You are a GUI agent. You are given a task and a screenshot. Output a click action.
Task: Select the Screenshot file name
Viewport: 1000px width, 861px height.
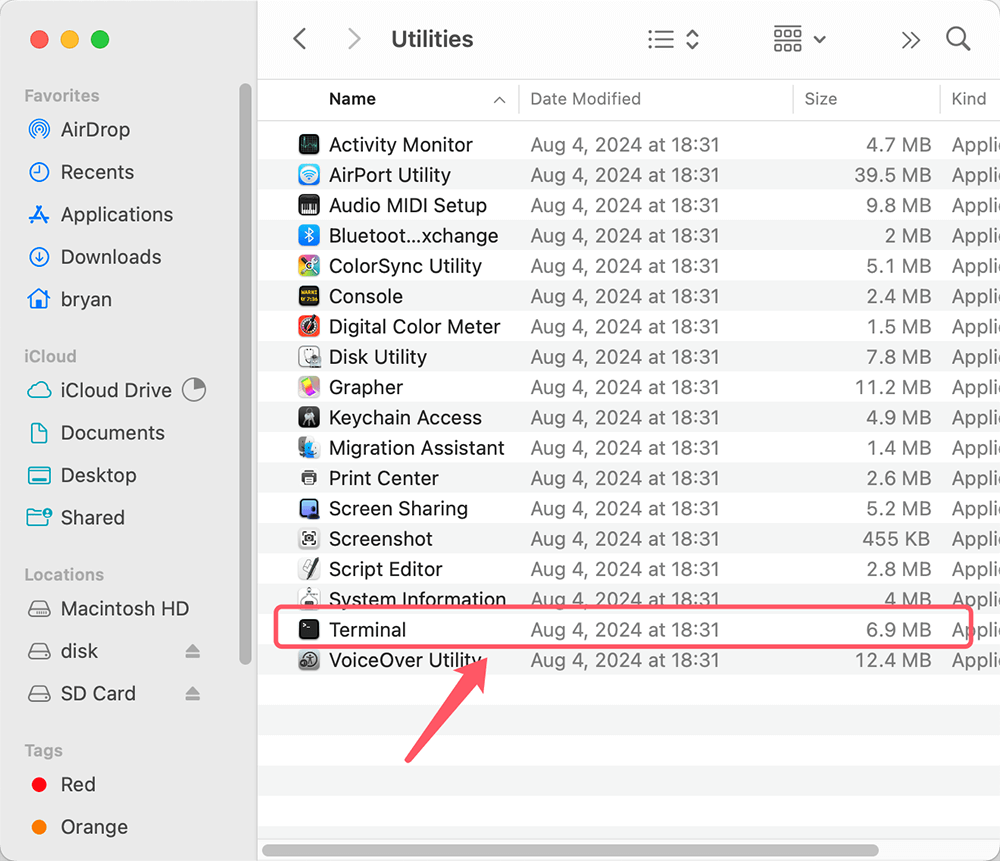(381, 538)
